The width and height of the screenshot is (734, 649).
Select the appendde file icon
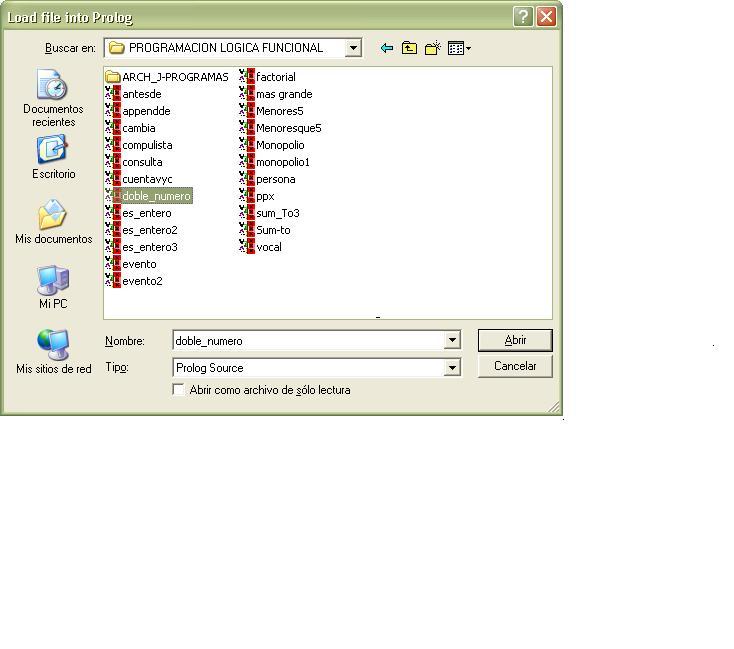point(113,111)
